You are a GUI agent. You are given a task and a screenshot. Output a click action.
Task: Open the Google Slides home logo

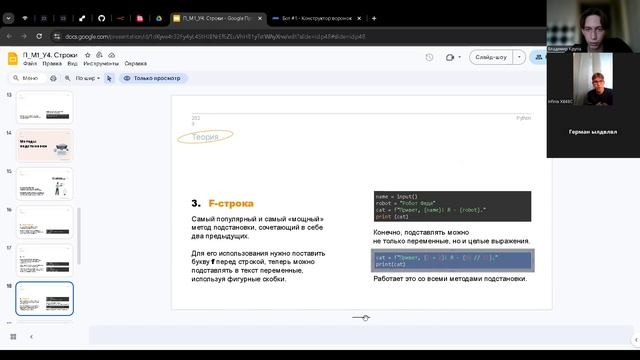click(13, 59)
